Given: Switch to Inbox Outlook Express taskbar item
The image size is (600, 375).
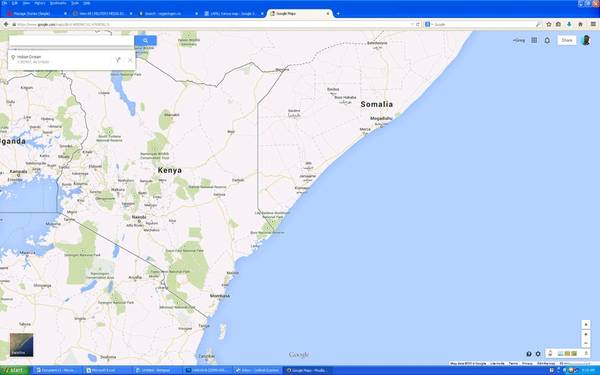Looking at the screenshot, I should [258, 370].
